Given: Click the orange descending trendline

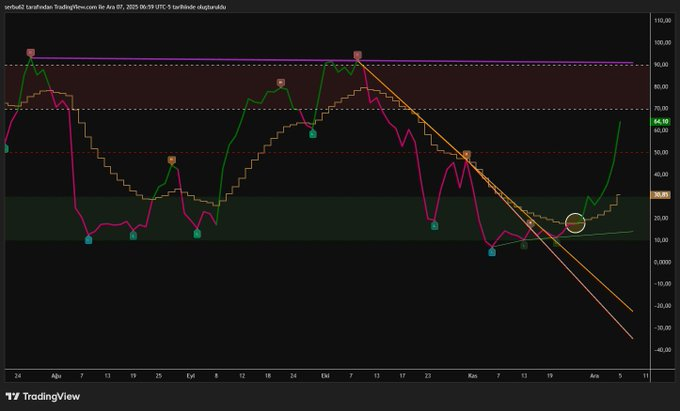Looking at the screenshot, I should [x=494, y=185].
